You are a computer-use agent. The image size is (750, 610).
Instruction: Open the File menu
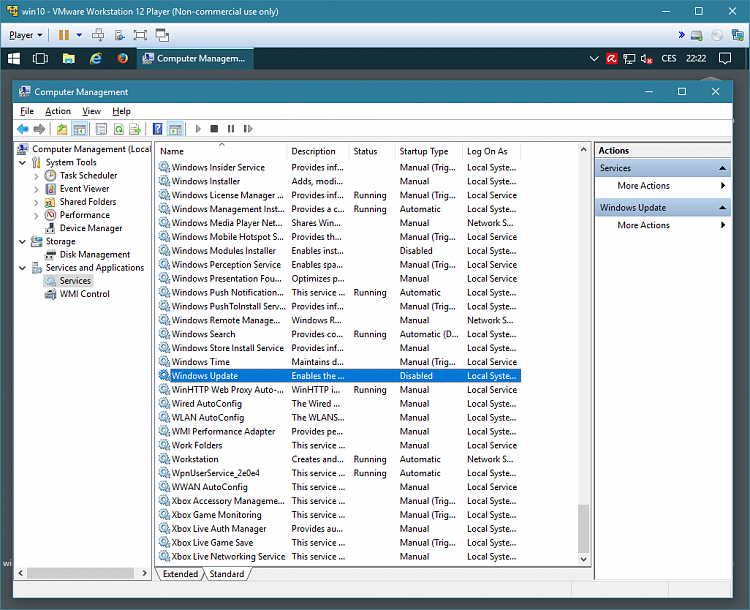27,111
